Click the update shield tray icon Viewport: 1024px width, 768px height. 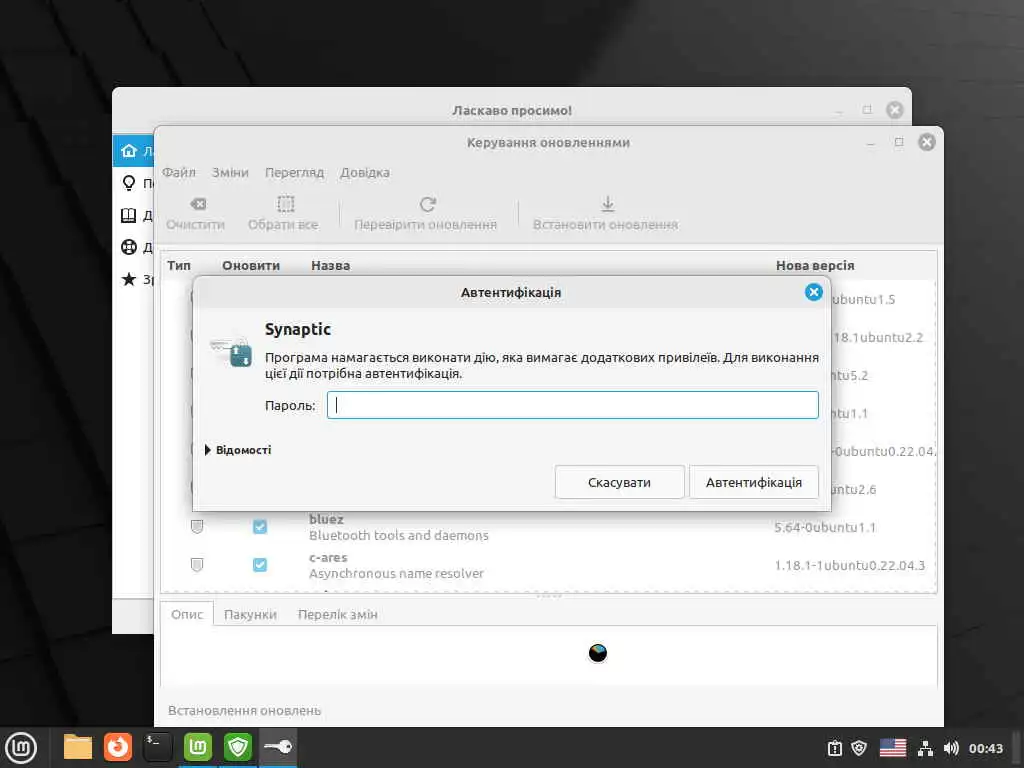click(859, 748)
